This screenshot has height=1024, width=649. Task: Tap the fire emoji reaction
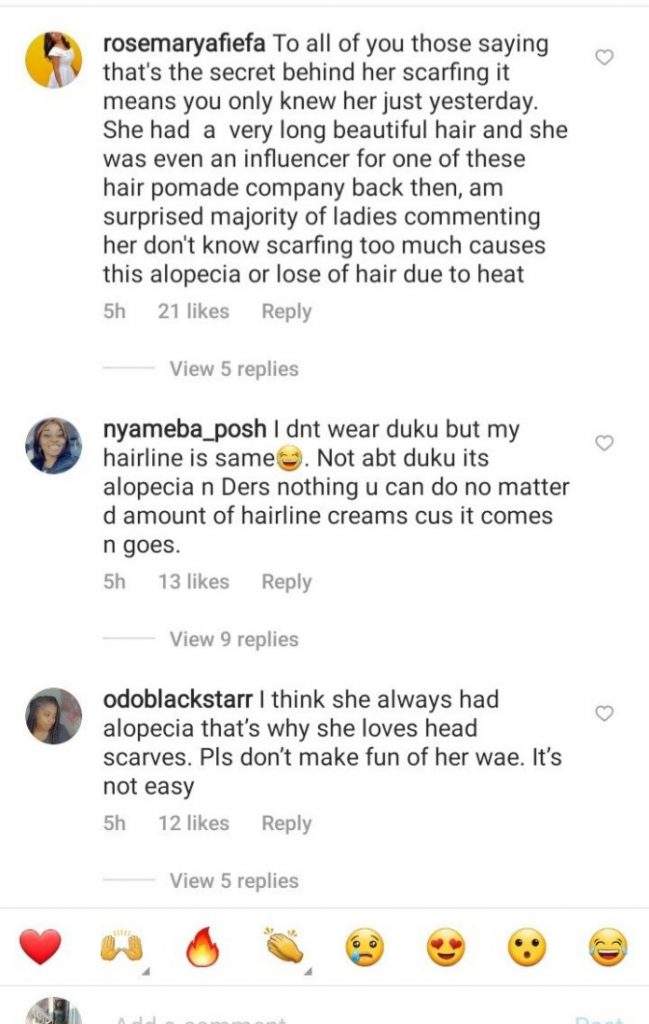click(202, 946)
